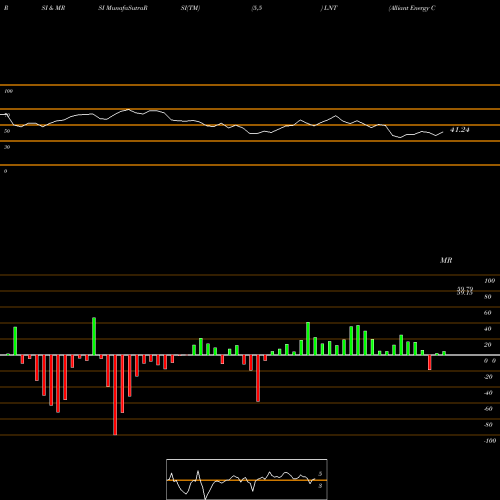Click the "-60" label on MR axis
This screenshot has width=500, height=500.
tap(488, 409)
